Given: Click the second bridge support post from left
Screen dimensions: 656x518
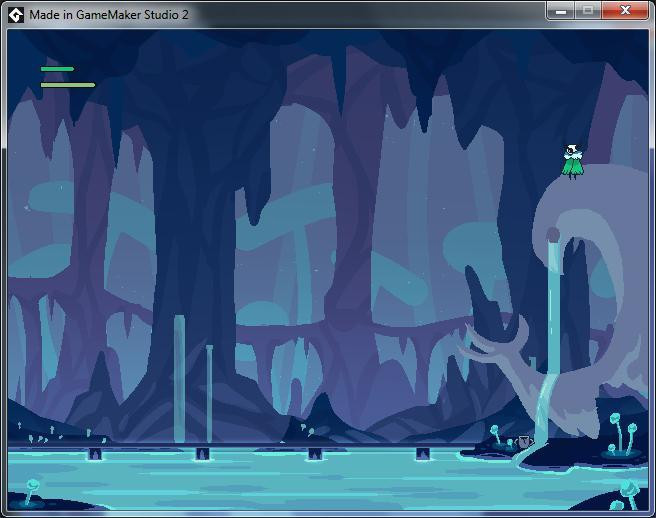Looking at the screenshot, I should (202, 454).
